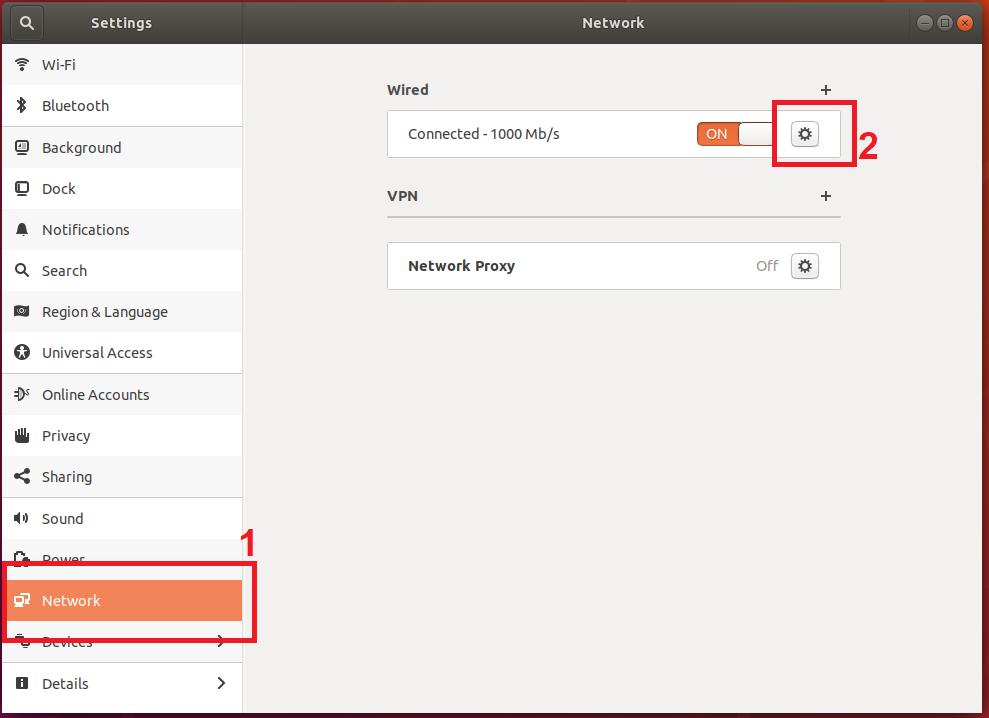Open the Background settings panel
Viewport: 989px width, 718px height.
pos(81,148)
